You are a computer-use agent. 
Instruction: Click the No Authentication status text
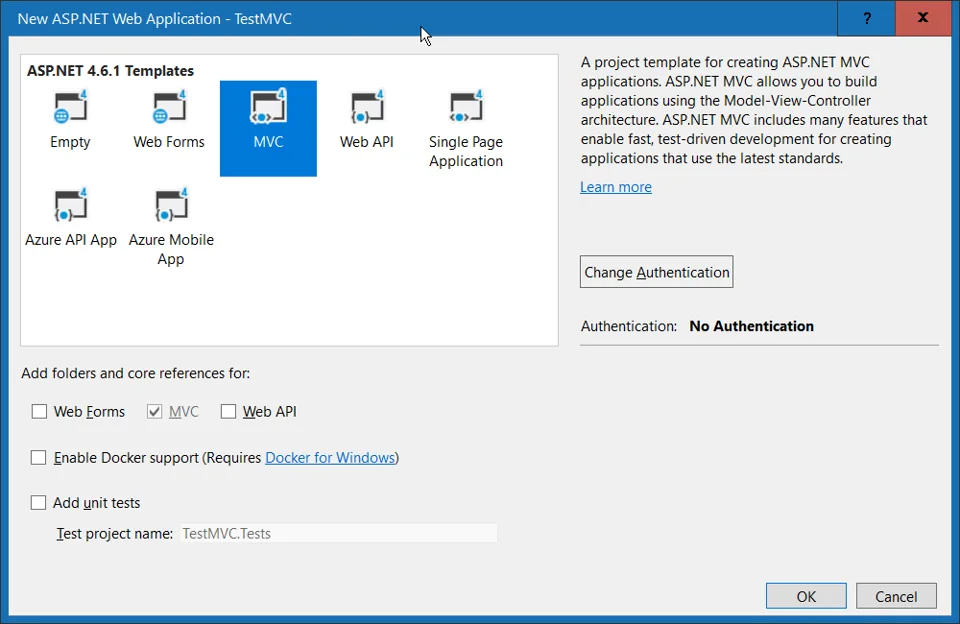click(x=751, y=326)
